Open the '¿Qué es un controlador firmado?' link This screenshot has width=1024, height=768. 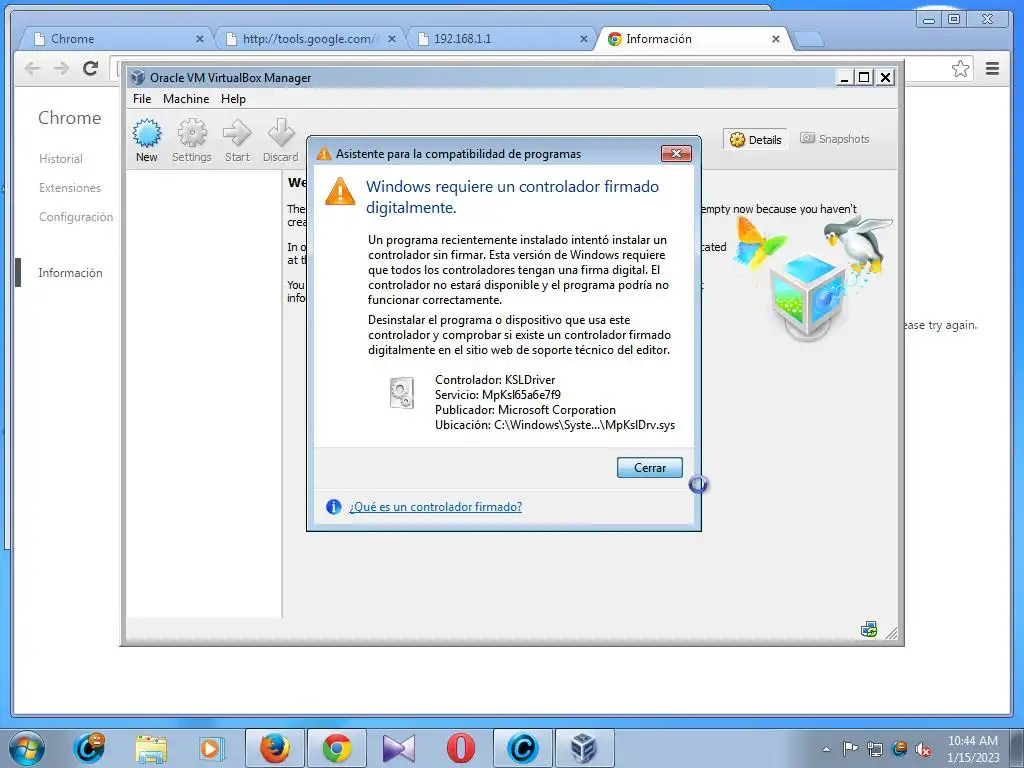(x=436, y=507)
